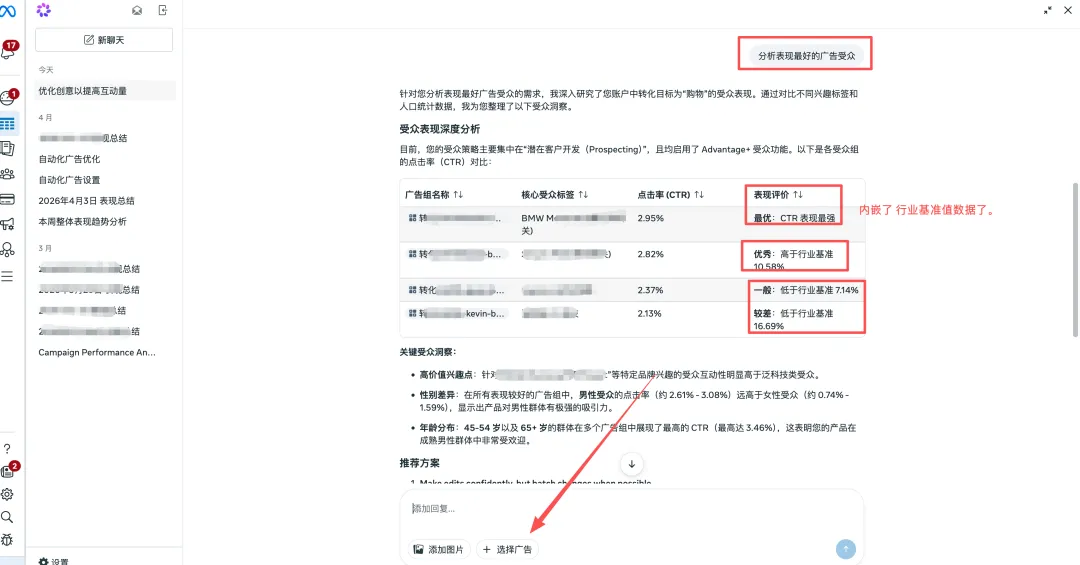Click the megaphone advertising settings icon

[x=8, y=224]
